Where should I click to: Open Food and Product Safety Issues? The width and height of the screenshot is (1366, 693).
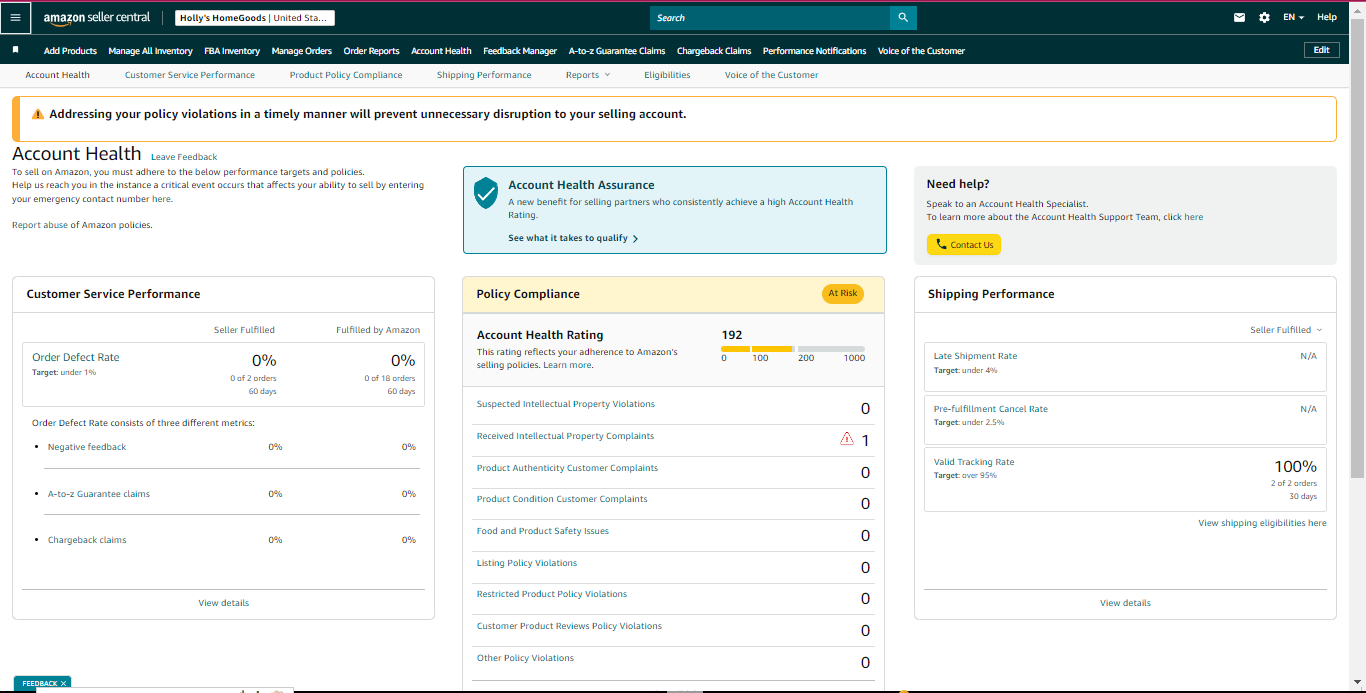tap(543, 531)
